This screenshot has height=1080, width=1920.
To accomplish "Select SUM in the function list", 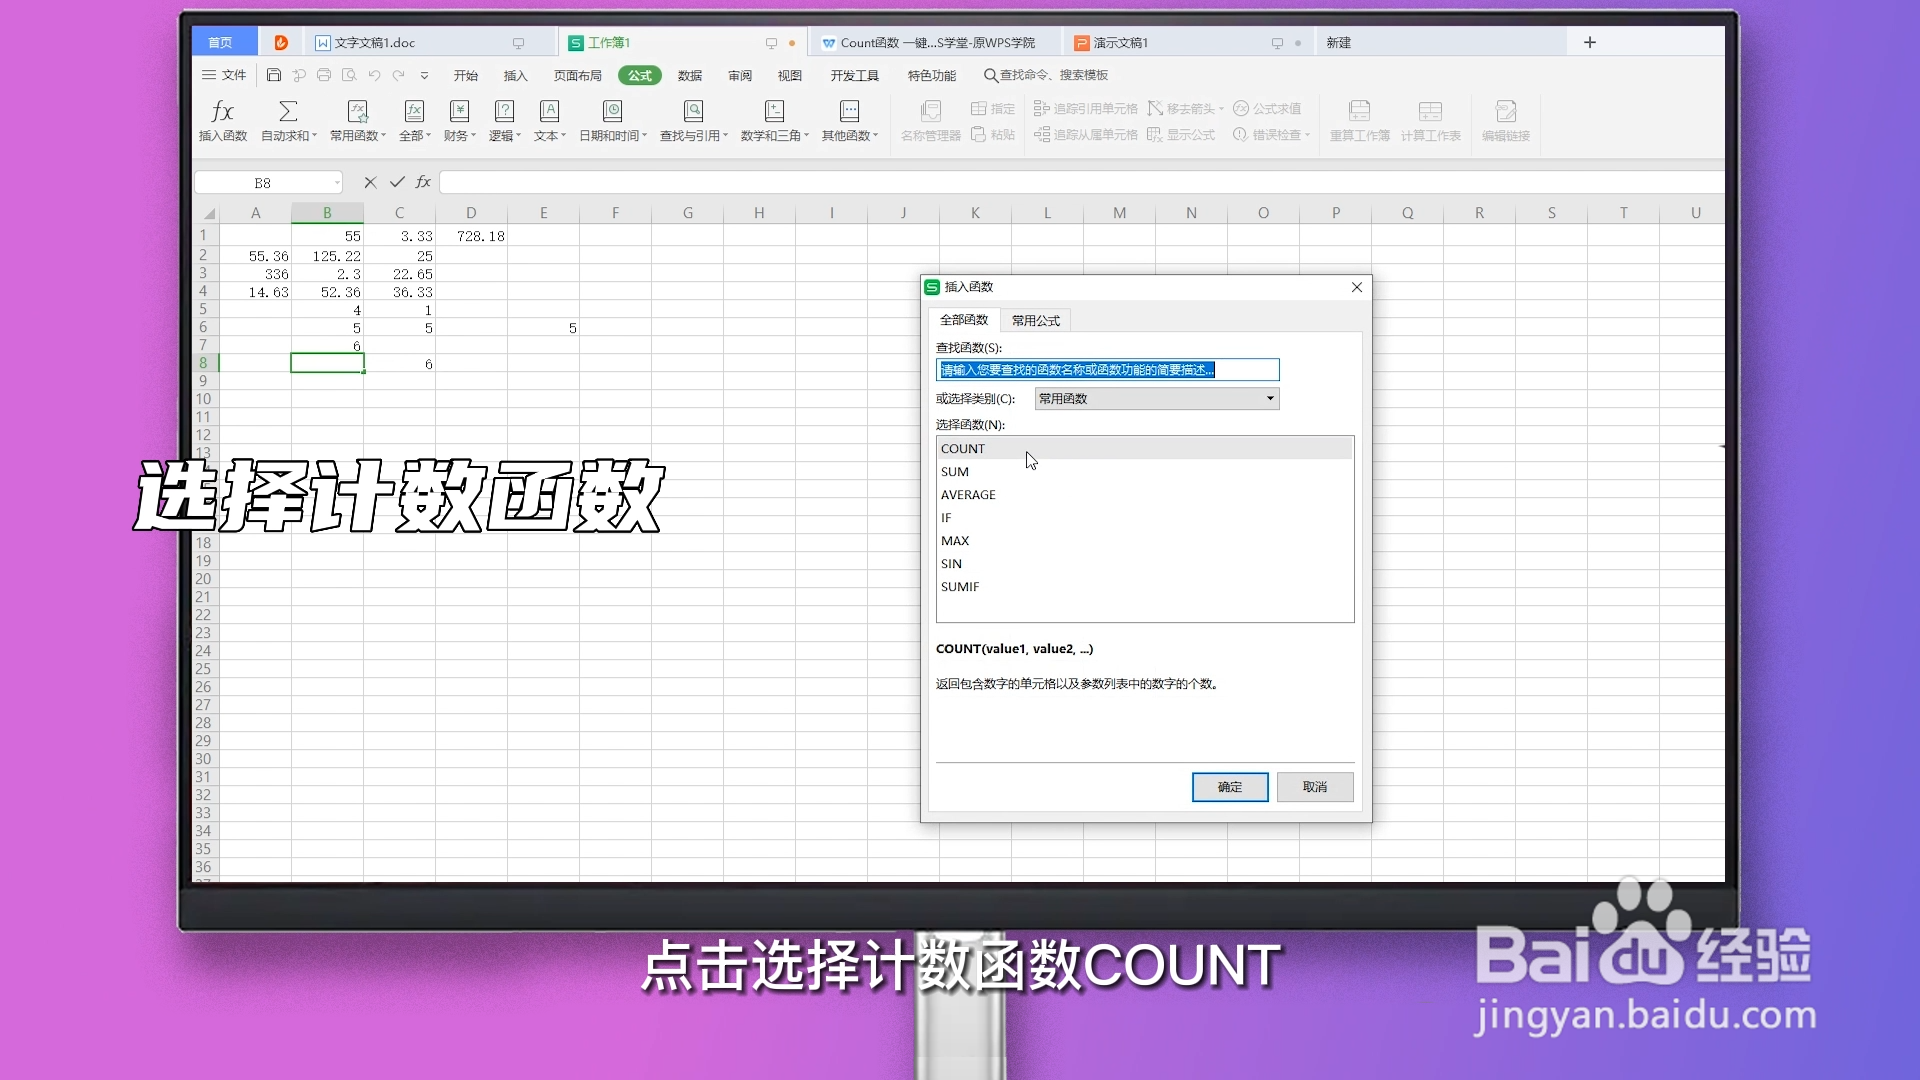I will [955, 472].
